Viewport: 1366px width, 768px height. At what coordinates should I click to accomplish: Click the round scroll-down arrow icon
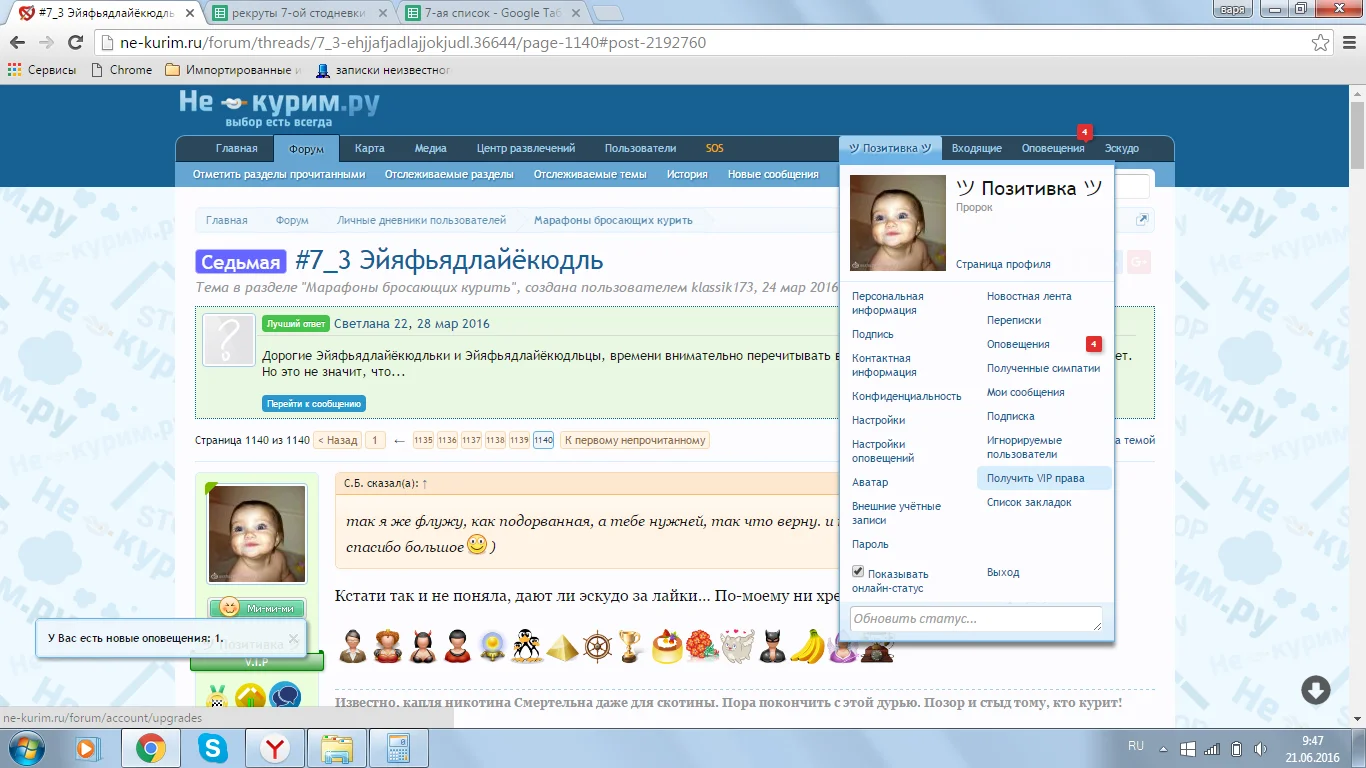[x=1315, y=690]
